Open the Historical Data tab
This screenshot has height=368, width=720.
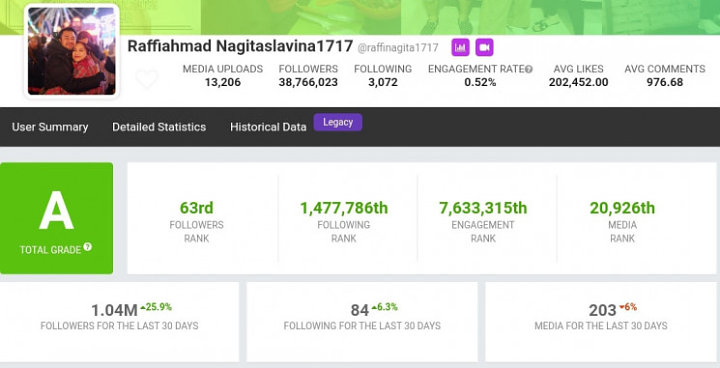[268, 127]
